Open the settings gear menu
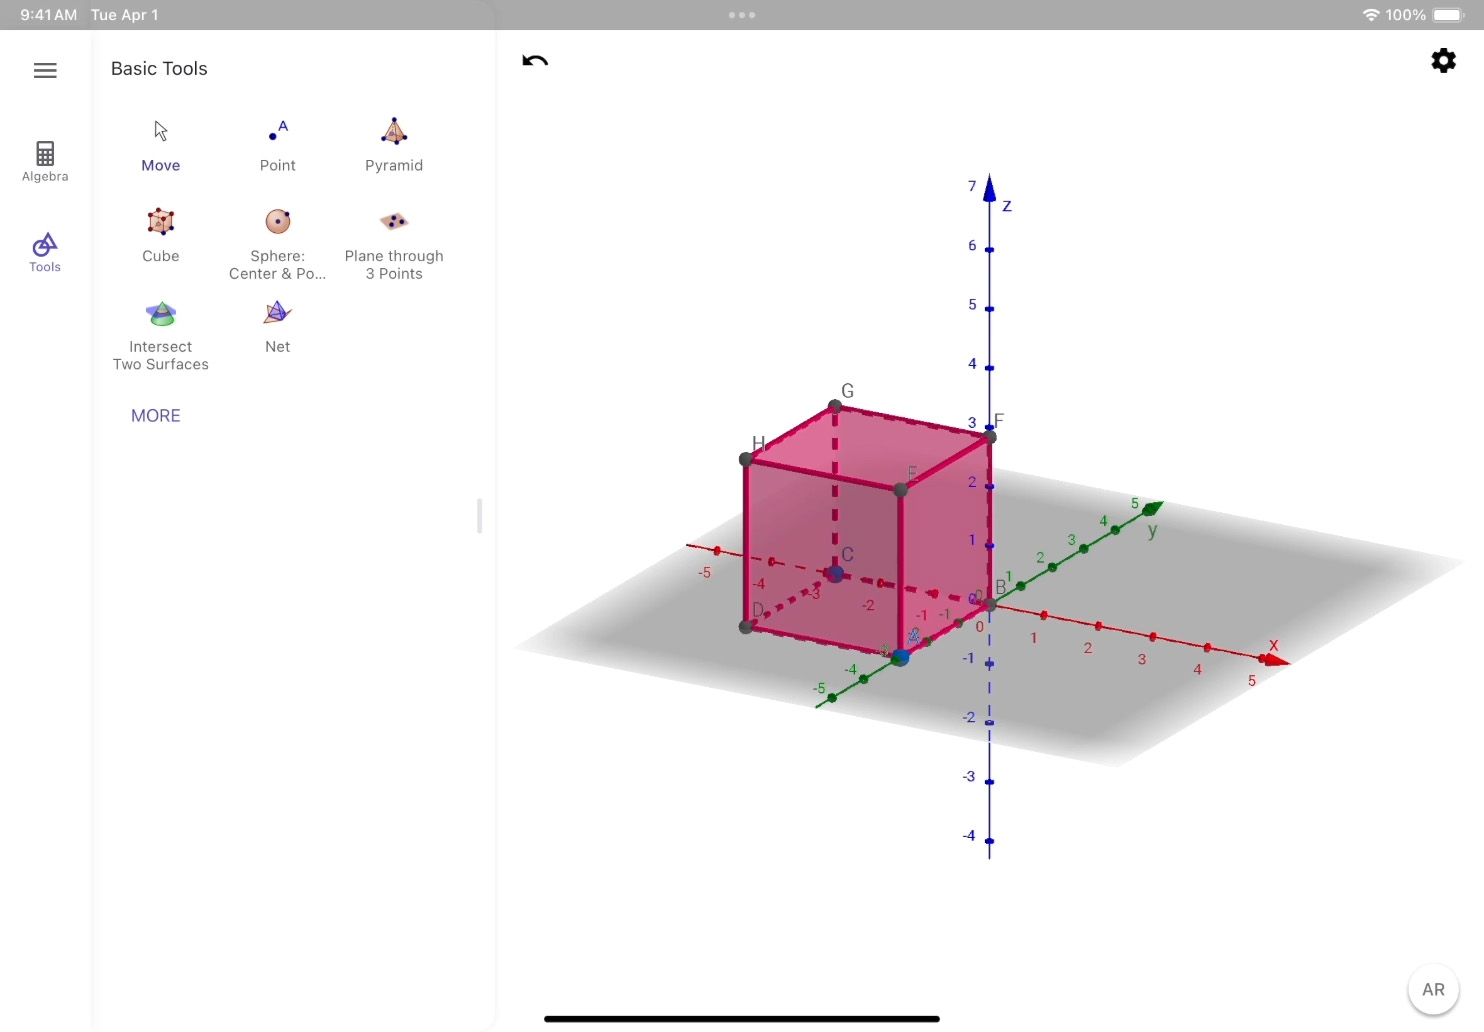1484x1032 pixels. coord(1443,61)
